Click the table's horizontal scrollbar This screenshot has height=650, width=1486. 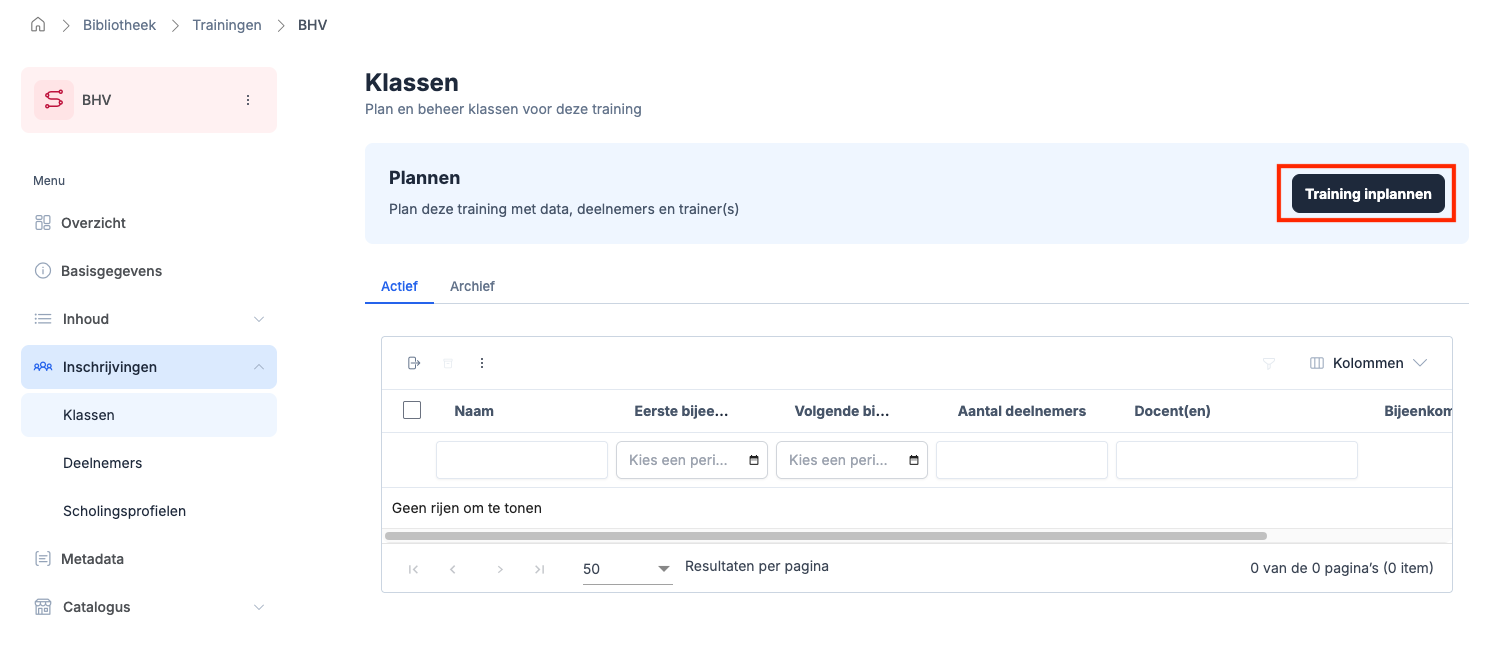825,536
